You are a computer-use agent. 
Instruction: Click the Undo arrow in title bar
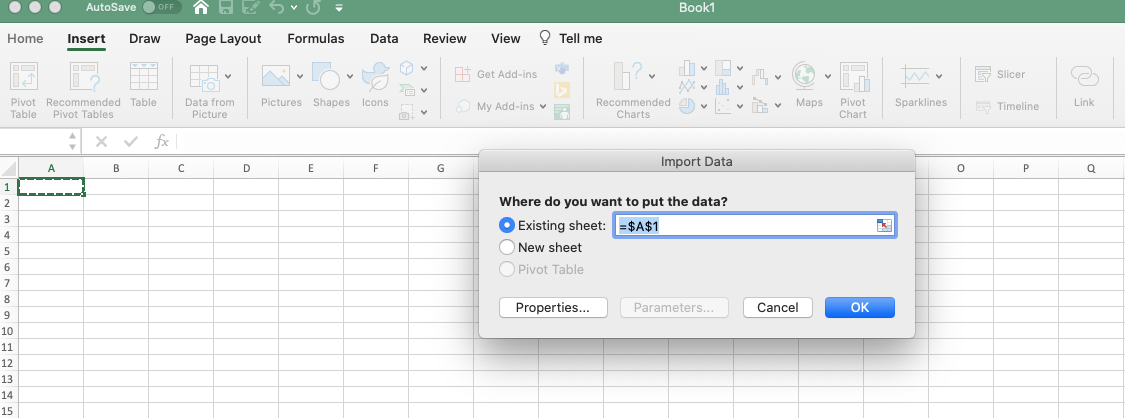point(277,8)
